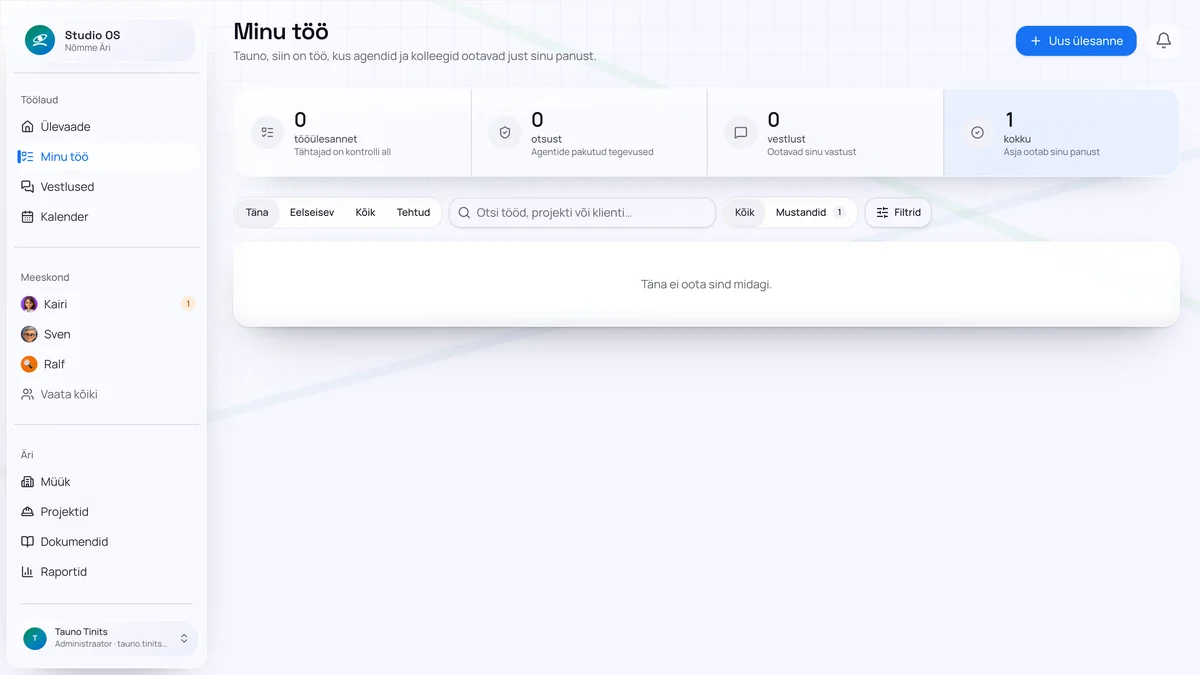The image size is (1200, 675).
Task: Select the Kõik type filter toggle
Action: (745, 213)
